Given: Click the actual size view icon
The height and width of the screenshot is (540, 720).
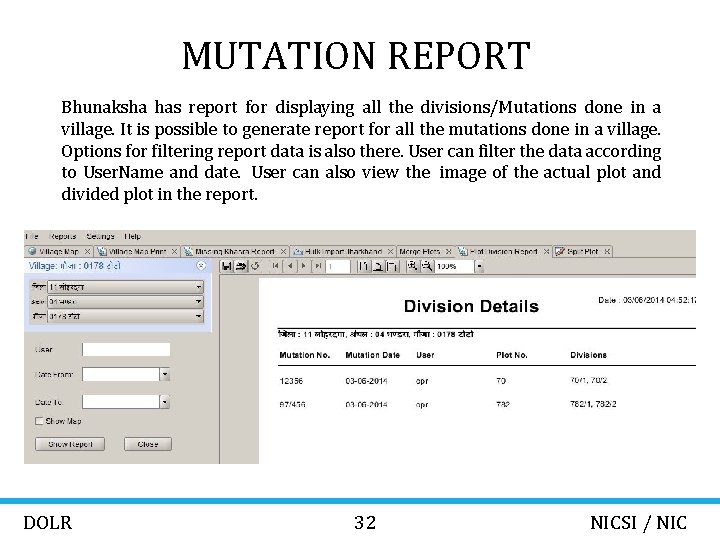Looking at the screenshot, I should 363,266.
